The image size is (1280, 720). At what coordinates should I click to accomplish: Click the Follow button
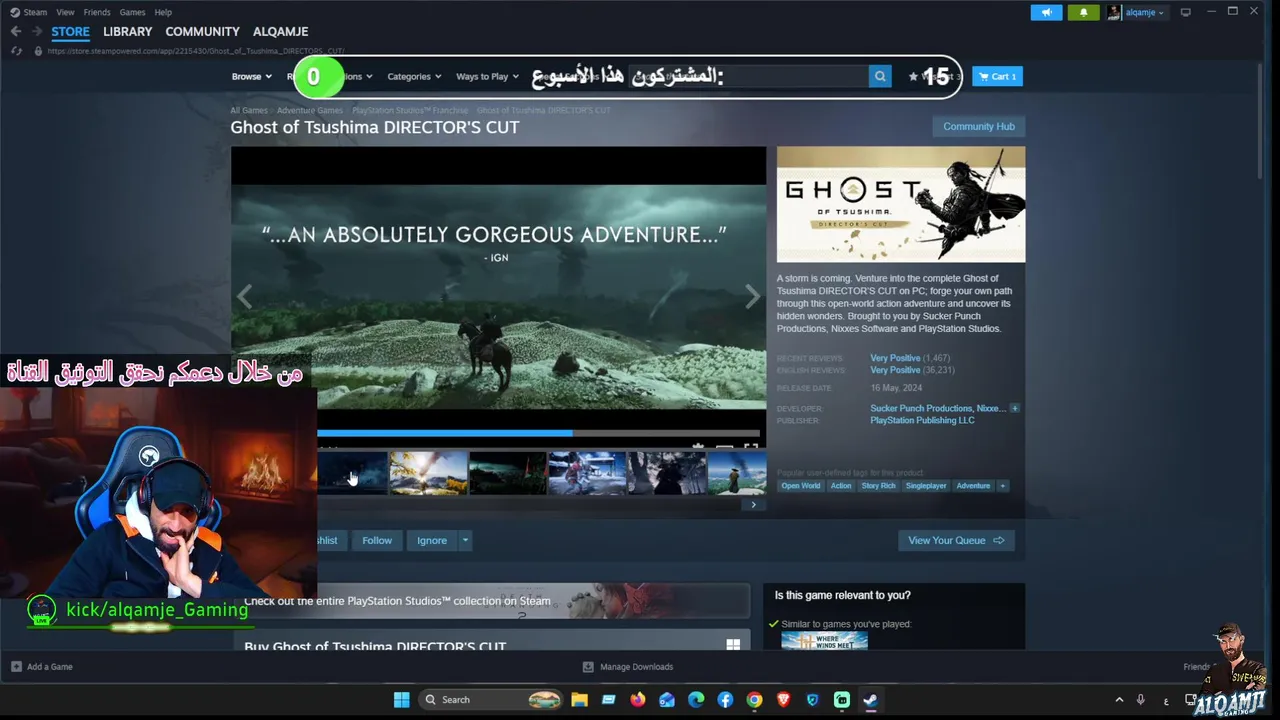pos(377,540)
